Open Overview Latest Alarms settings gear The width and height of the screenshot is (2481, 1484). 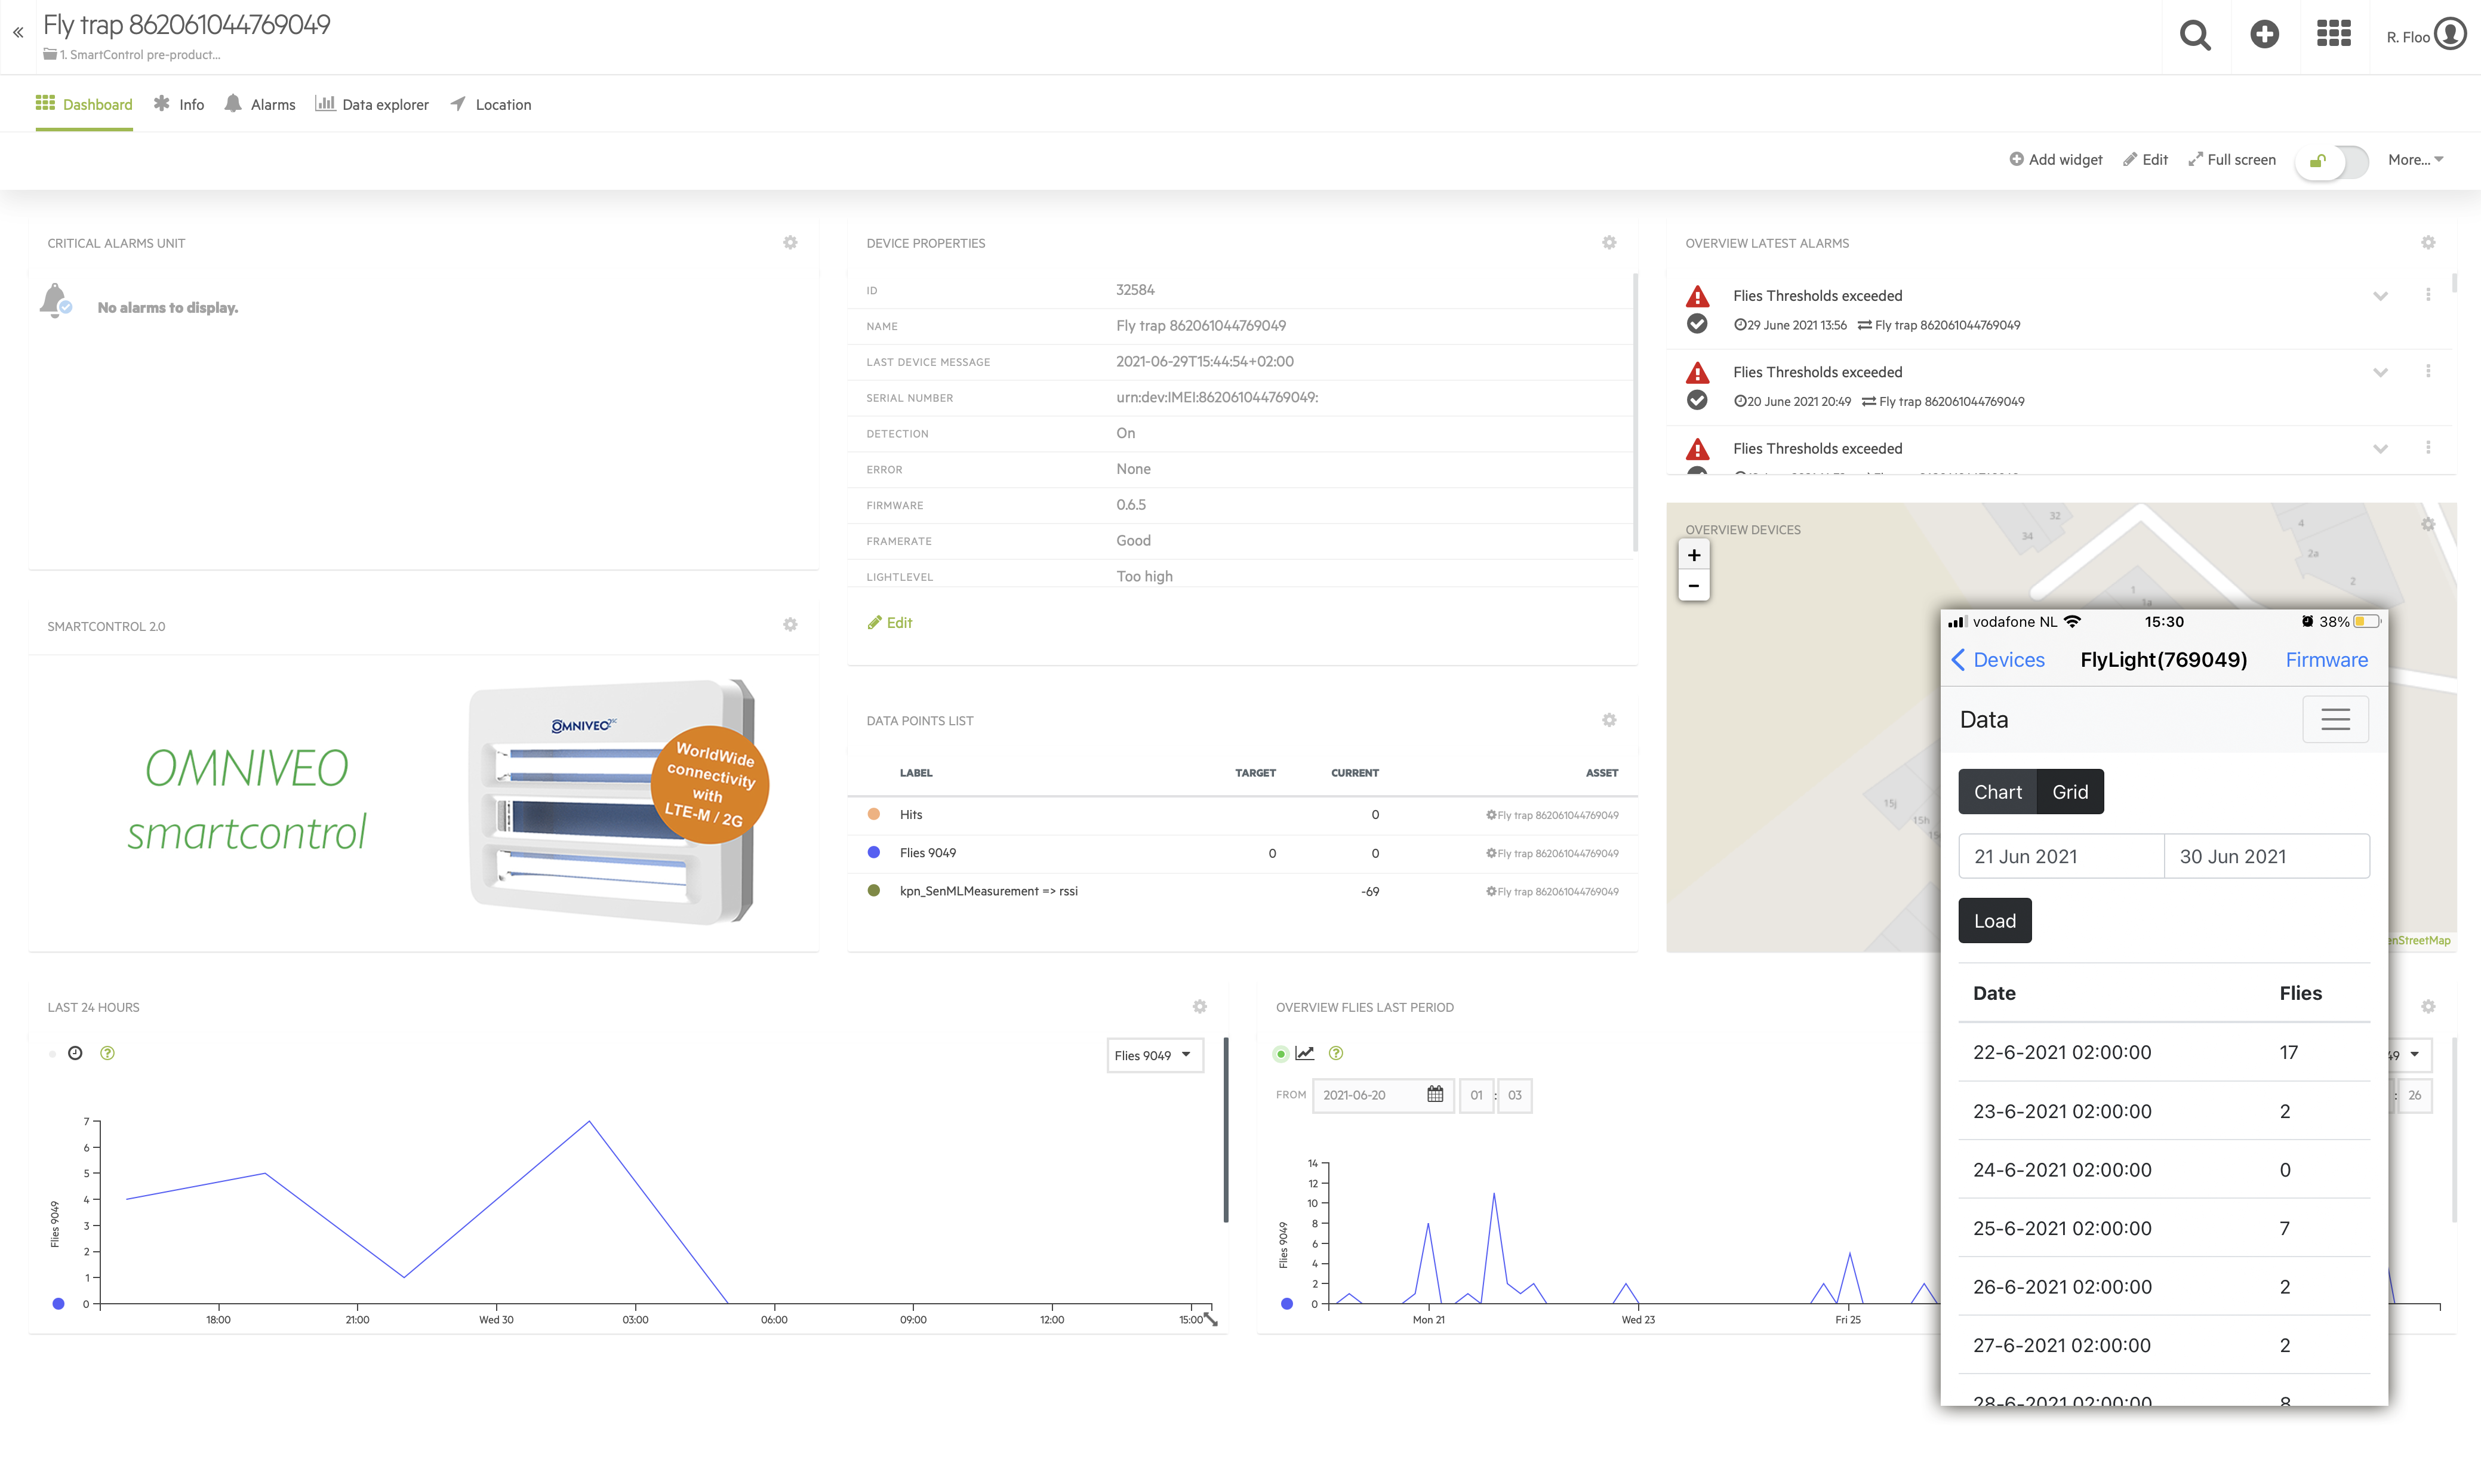(2428, 243)
